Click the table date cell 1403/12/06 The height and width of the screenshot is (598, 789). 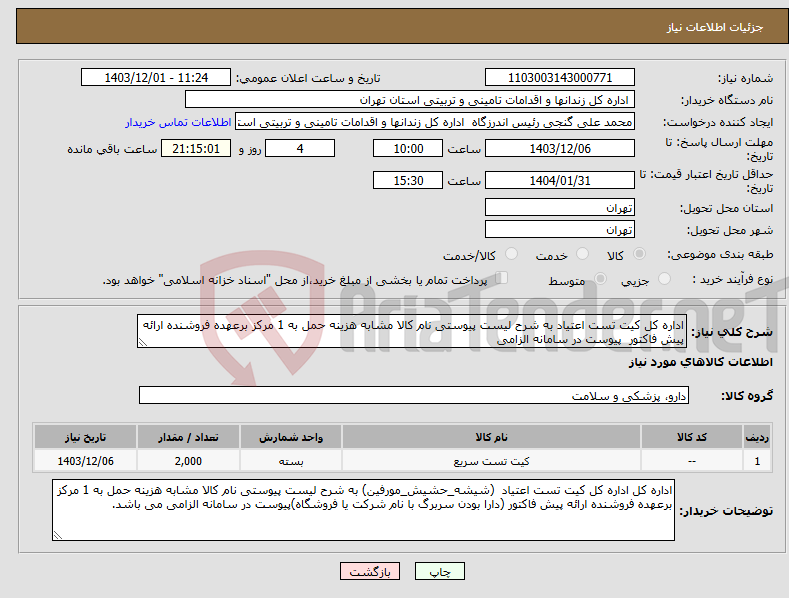tap(86, 461)
